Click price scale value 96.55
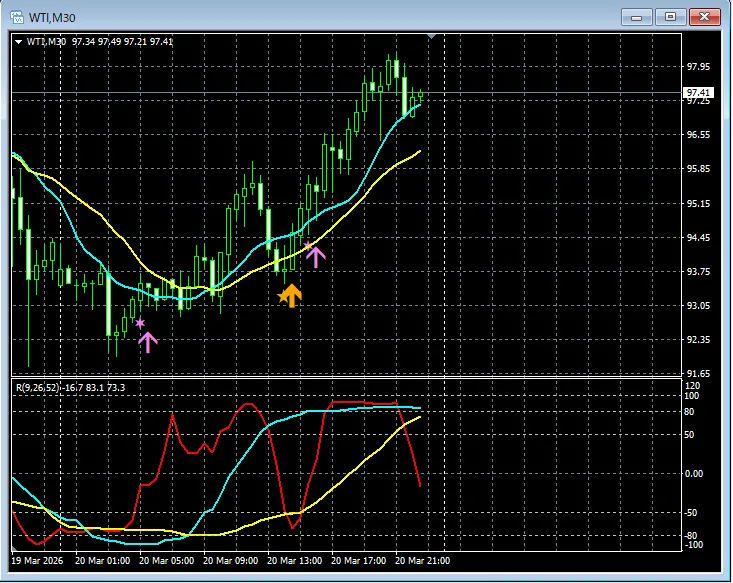733x583 pixels. point(698,135)
